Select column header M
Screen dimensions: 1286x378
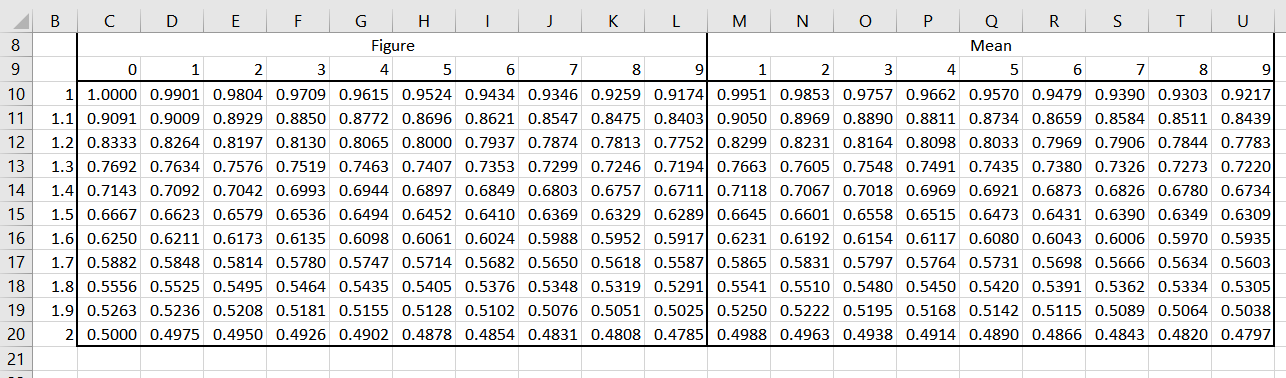(x=739, y=21)
